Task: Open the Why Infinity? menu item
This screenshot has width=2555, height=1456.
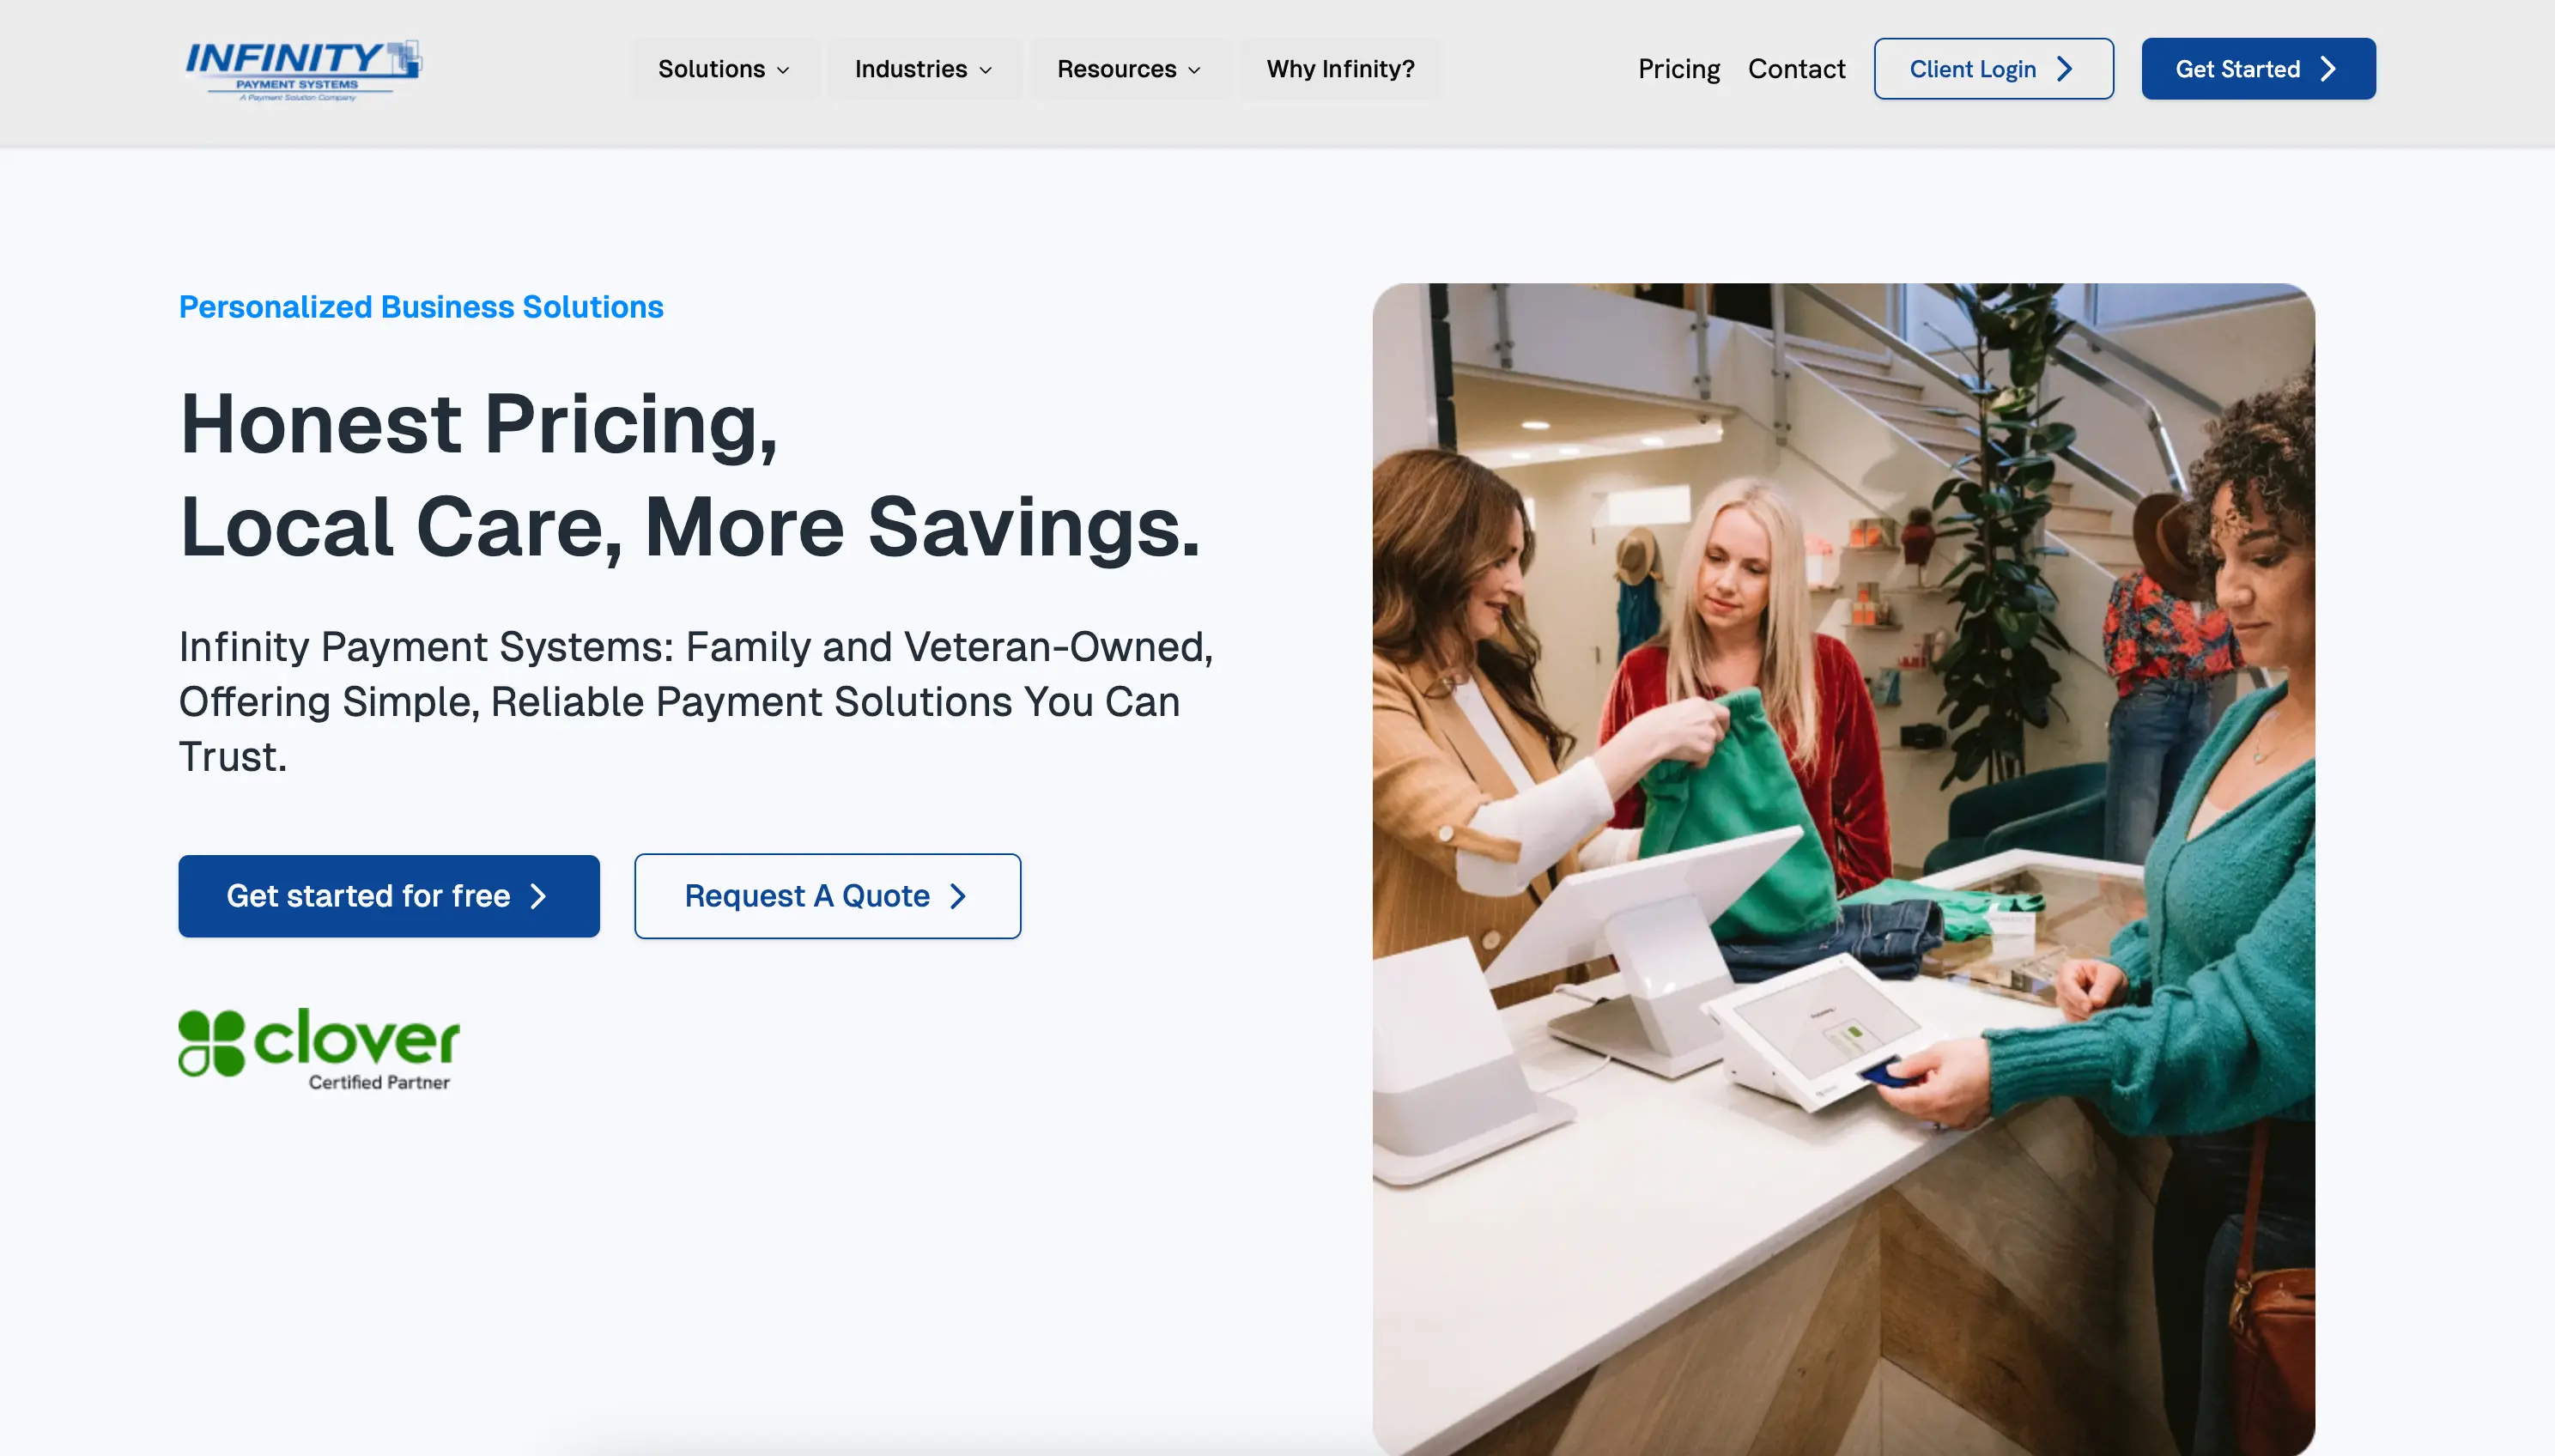Action: tap(1340, 69)
